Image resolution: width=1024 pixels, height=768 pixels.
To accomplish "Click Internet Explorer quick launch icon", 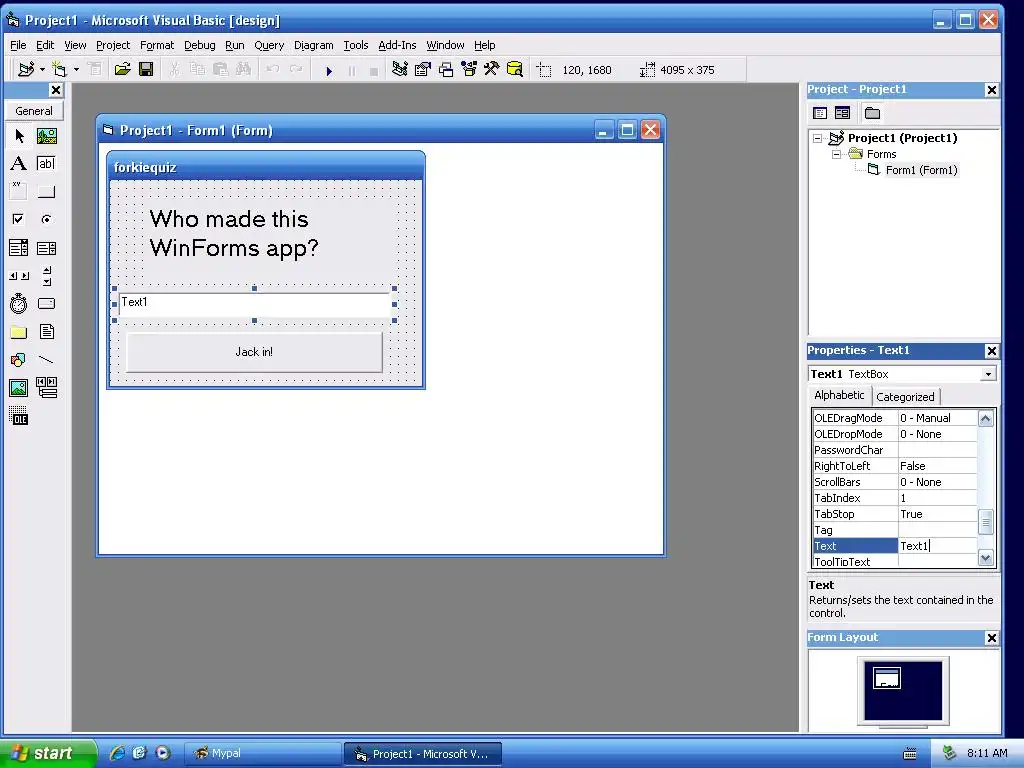I will tap(118, 753).
